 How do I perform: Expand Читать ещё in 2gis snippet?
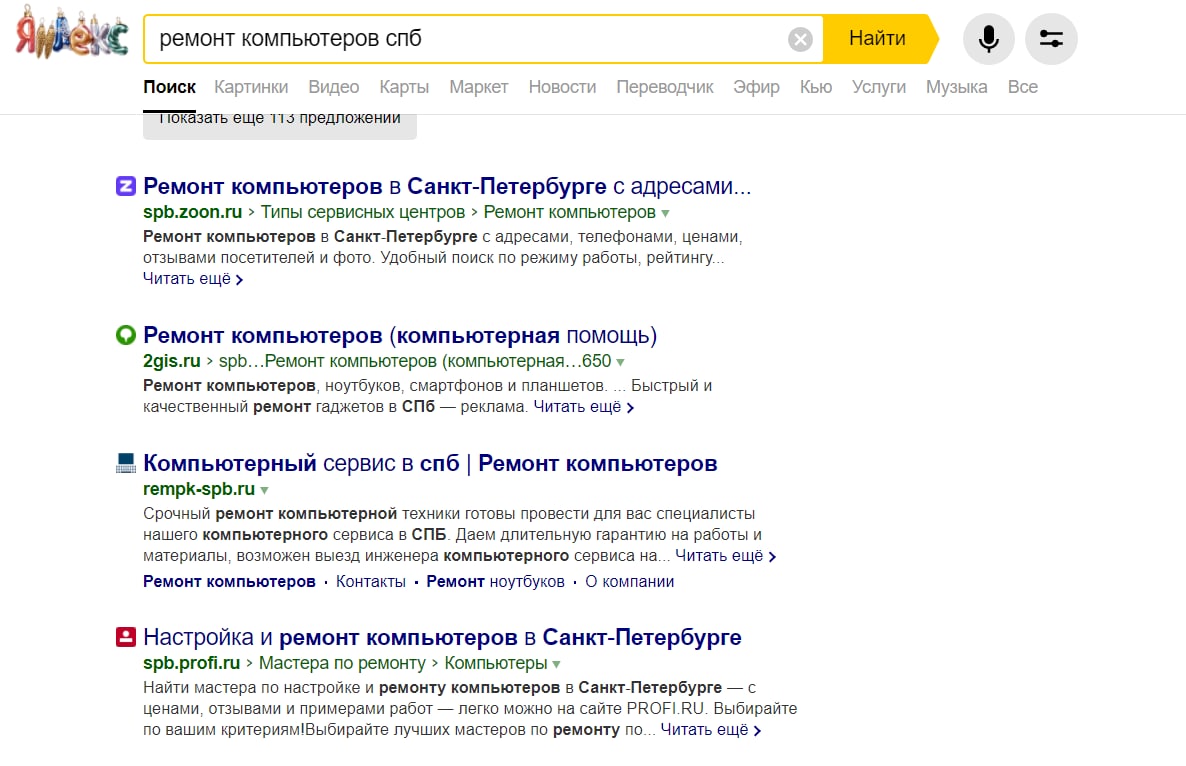[x=583, y=406]
